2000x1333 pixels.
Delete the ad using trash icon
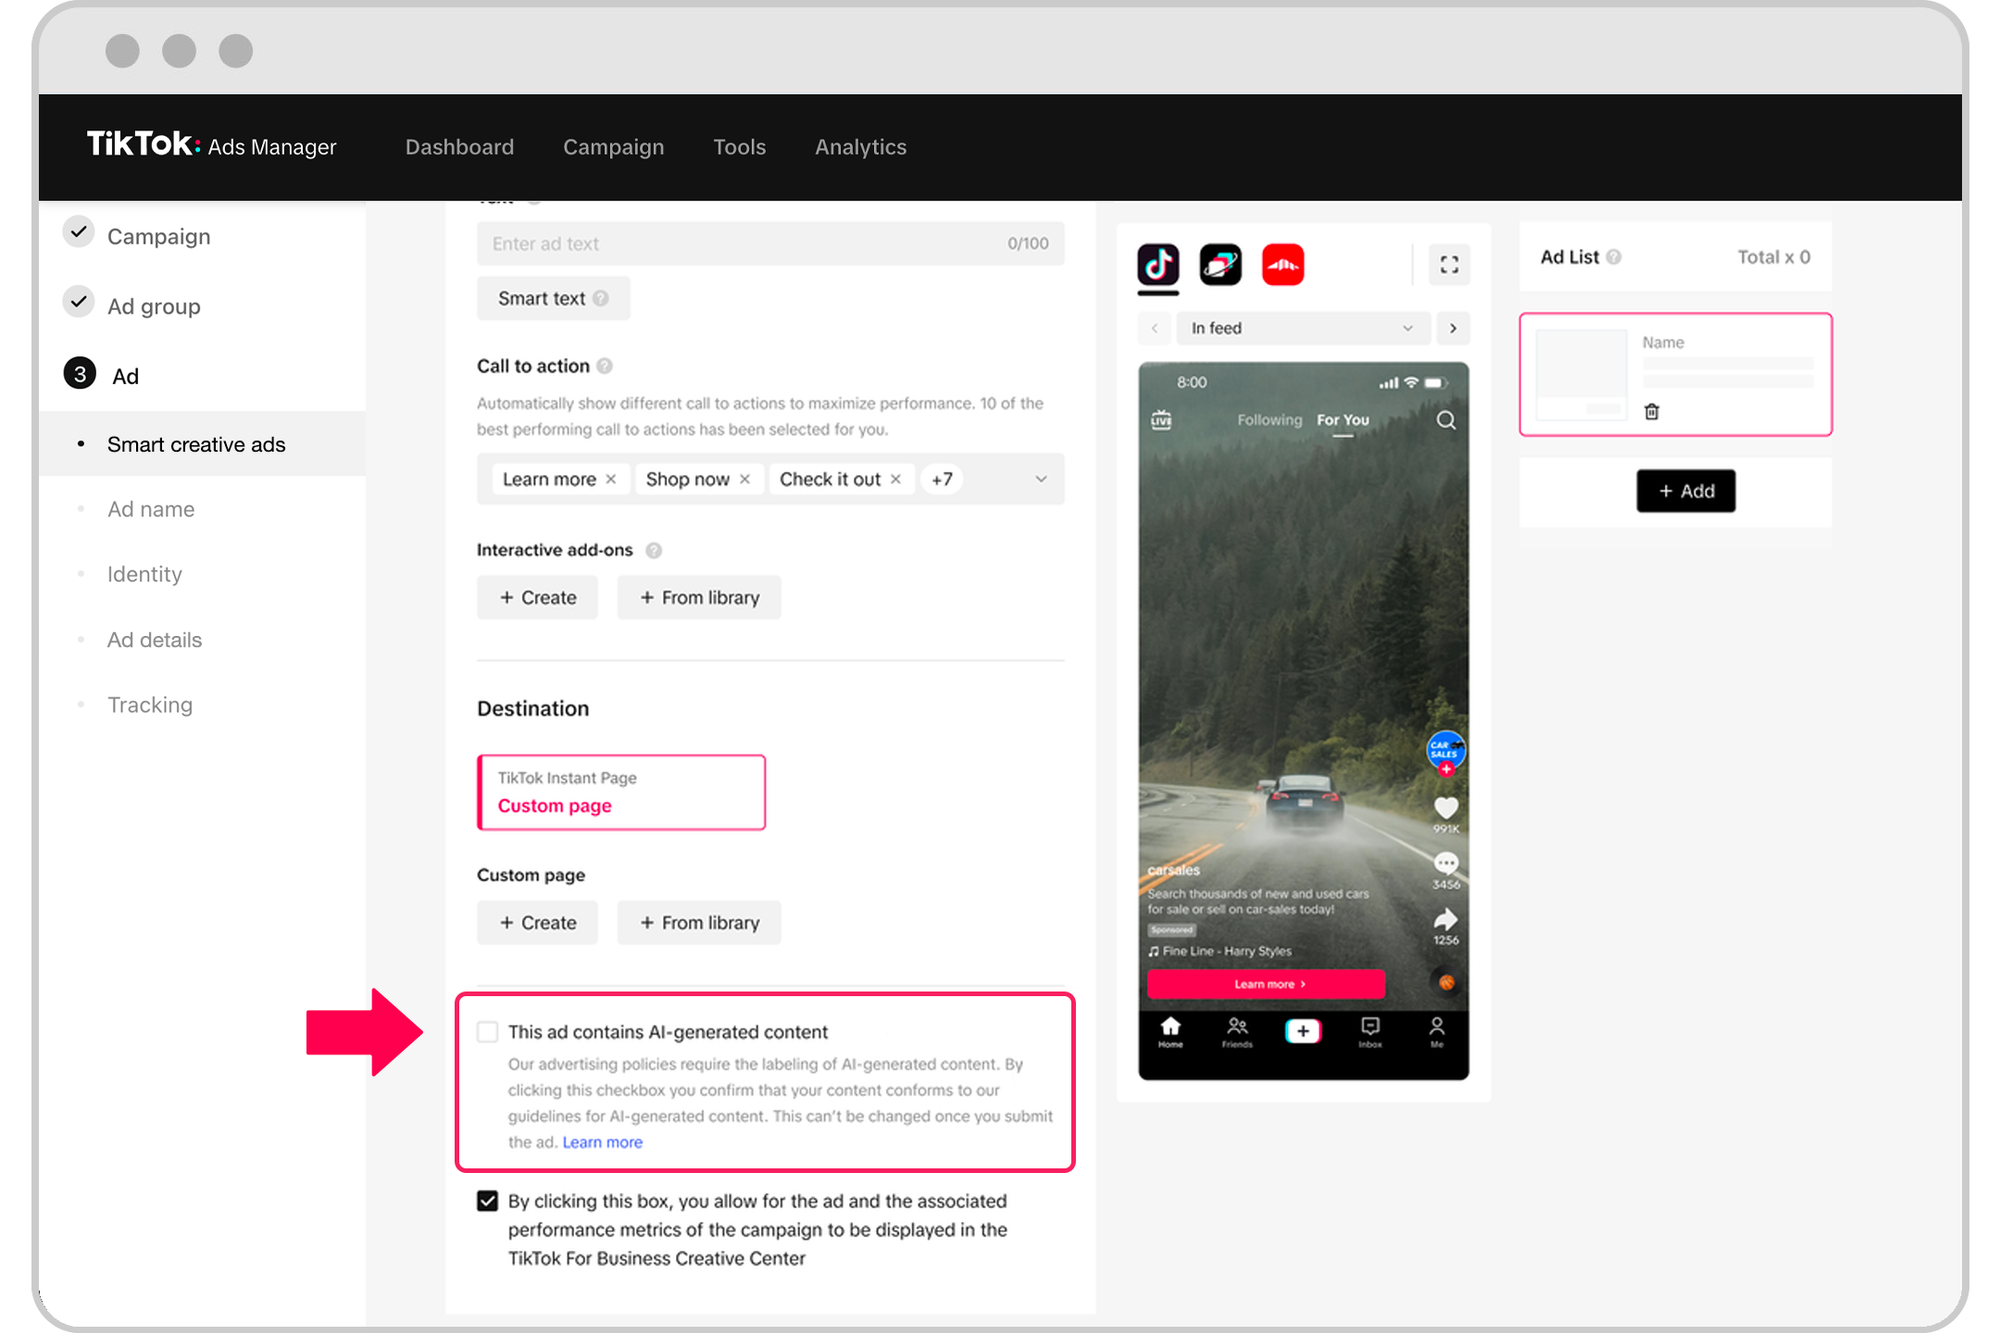tap(1652, 411)
